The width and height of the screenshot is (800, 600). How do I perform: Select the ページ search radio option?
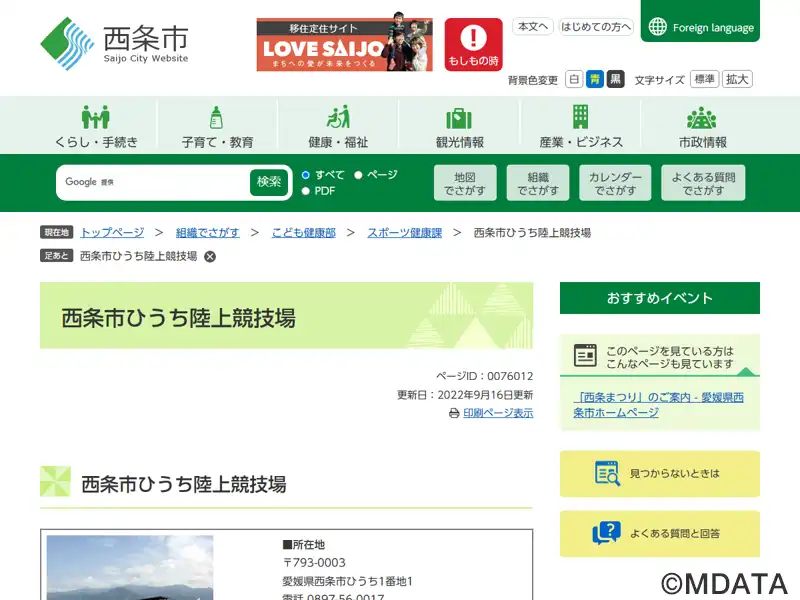click(x=358, y=175)
